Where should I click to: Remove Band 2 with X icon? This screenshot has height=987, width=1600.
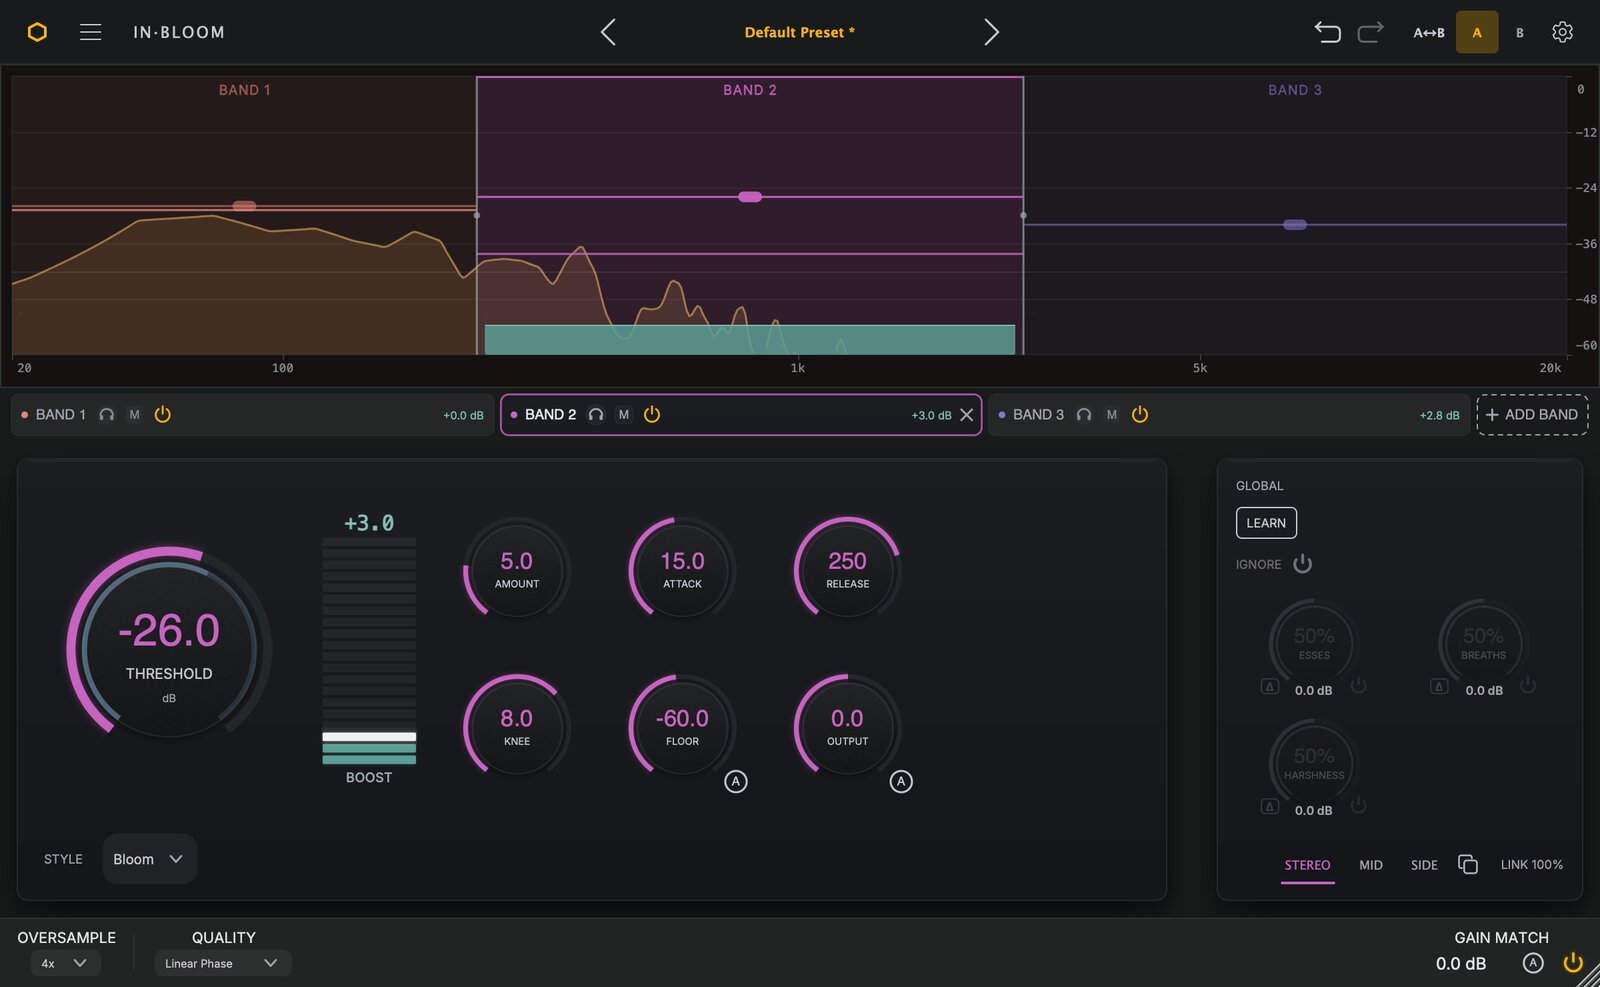(967, 415)
